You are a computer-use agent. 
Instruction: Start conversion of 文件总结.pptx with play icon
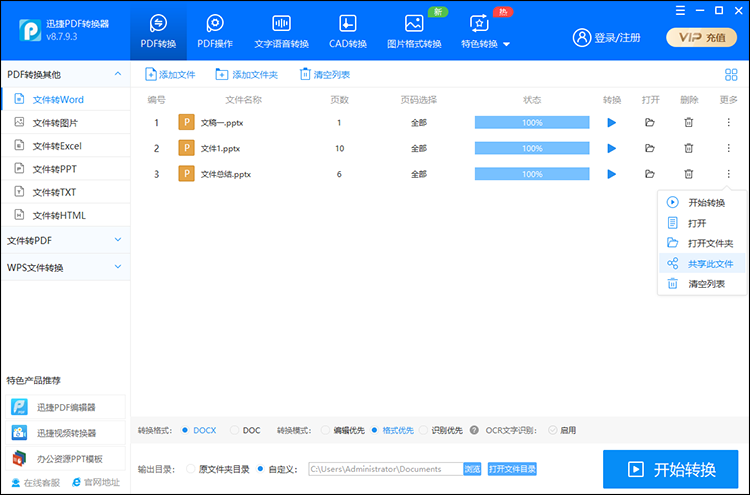coord(611,174)
